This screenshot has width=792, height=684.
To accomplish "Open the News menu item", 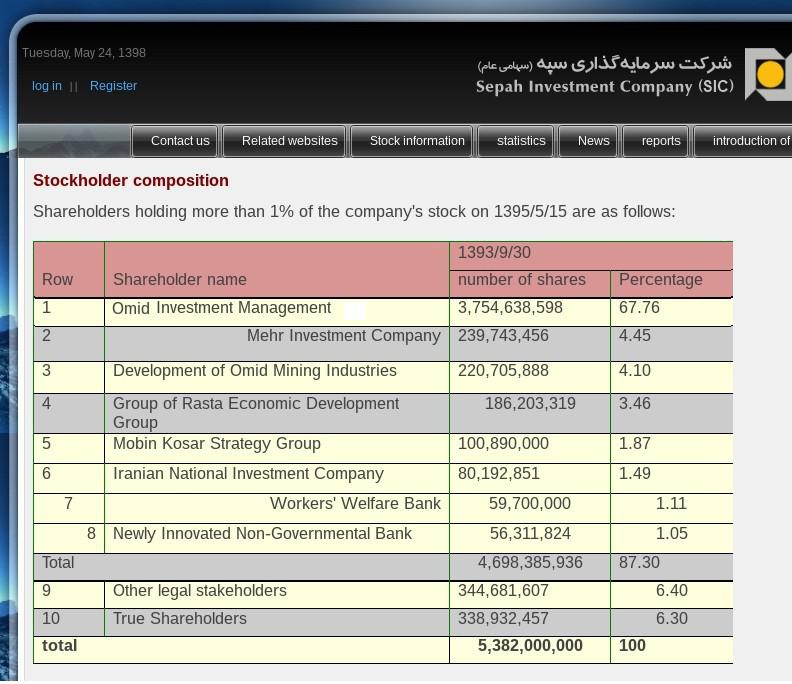I will [x=588, y=141].
